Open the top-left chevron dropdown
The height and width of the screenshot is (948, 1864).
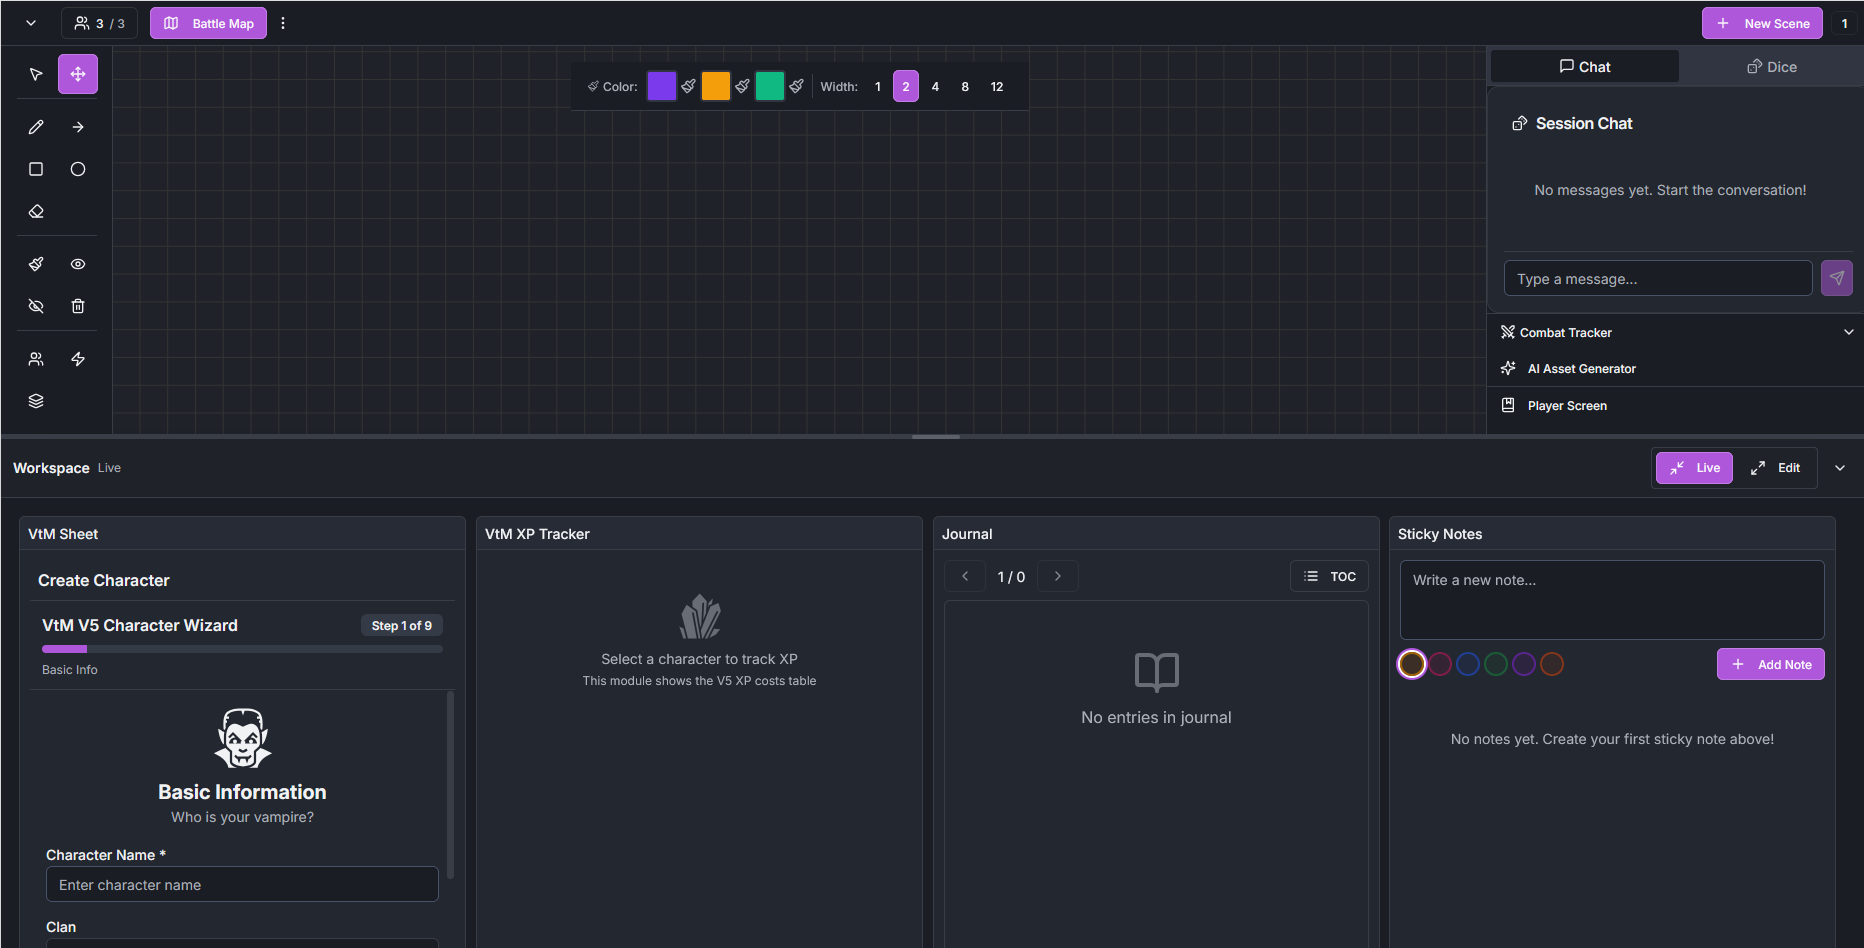point(31,23)
